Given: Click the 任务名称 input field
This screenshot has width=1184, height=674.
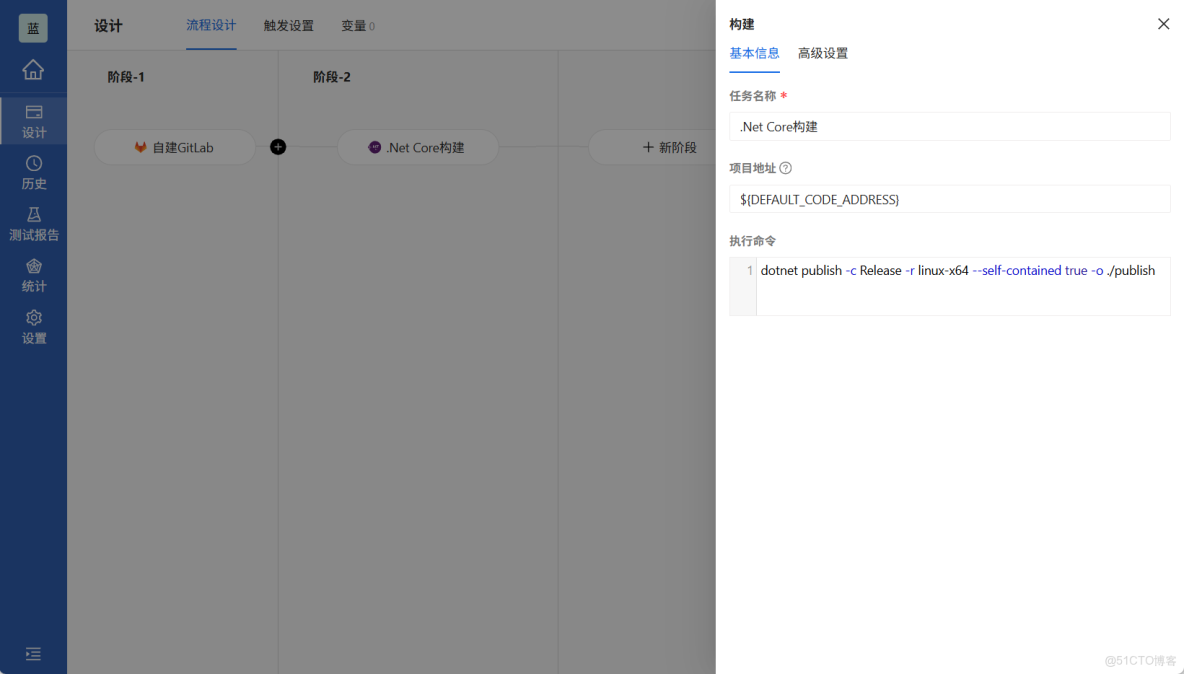Looking at the screenshot, I should [949, 126].
